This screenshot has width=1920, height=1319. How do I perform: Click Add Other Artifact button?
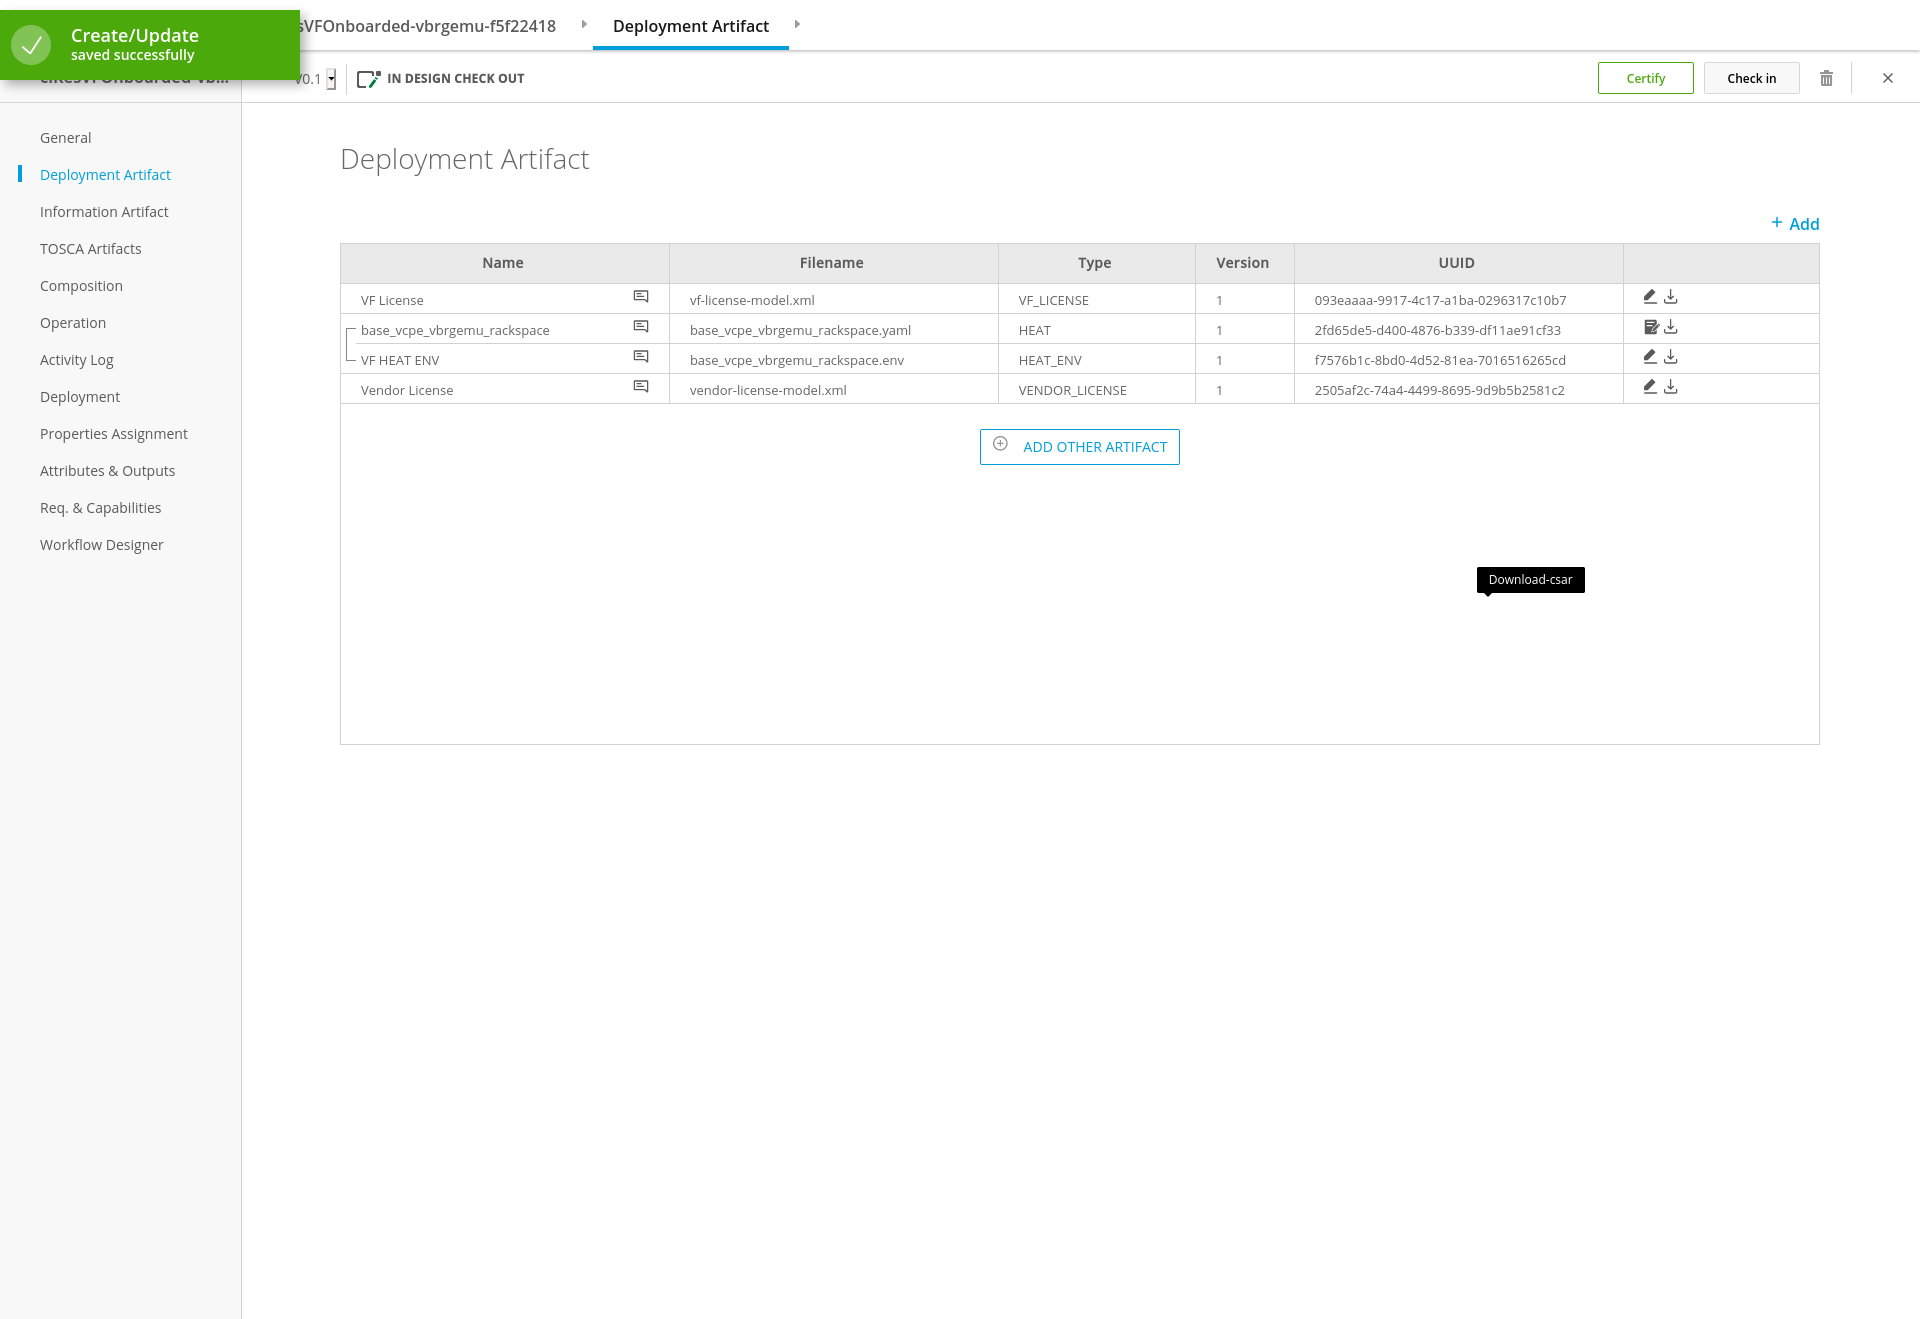(1080, 447)
